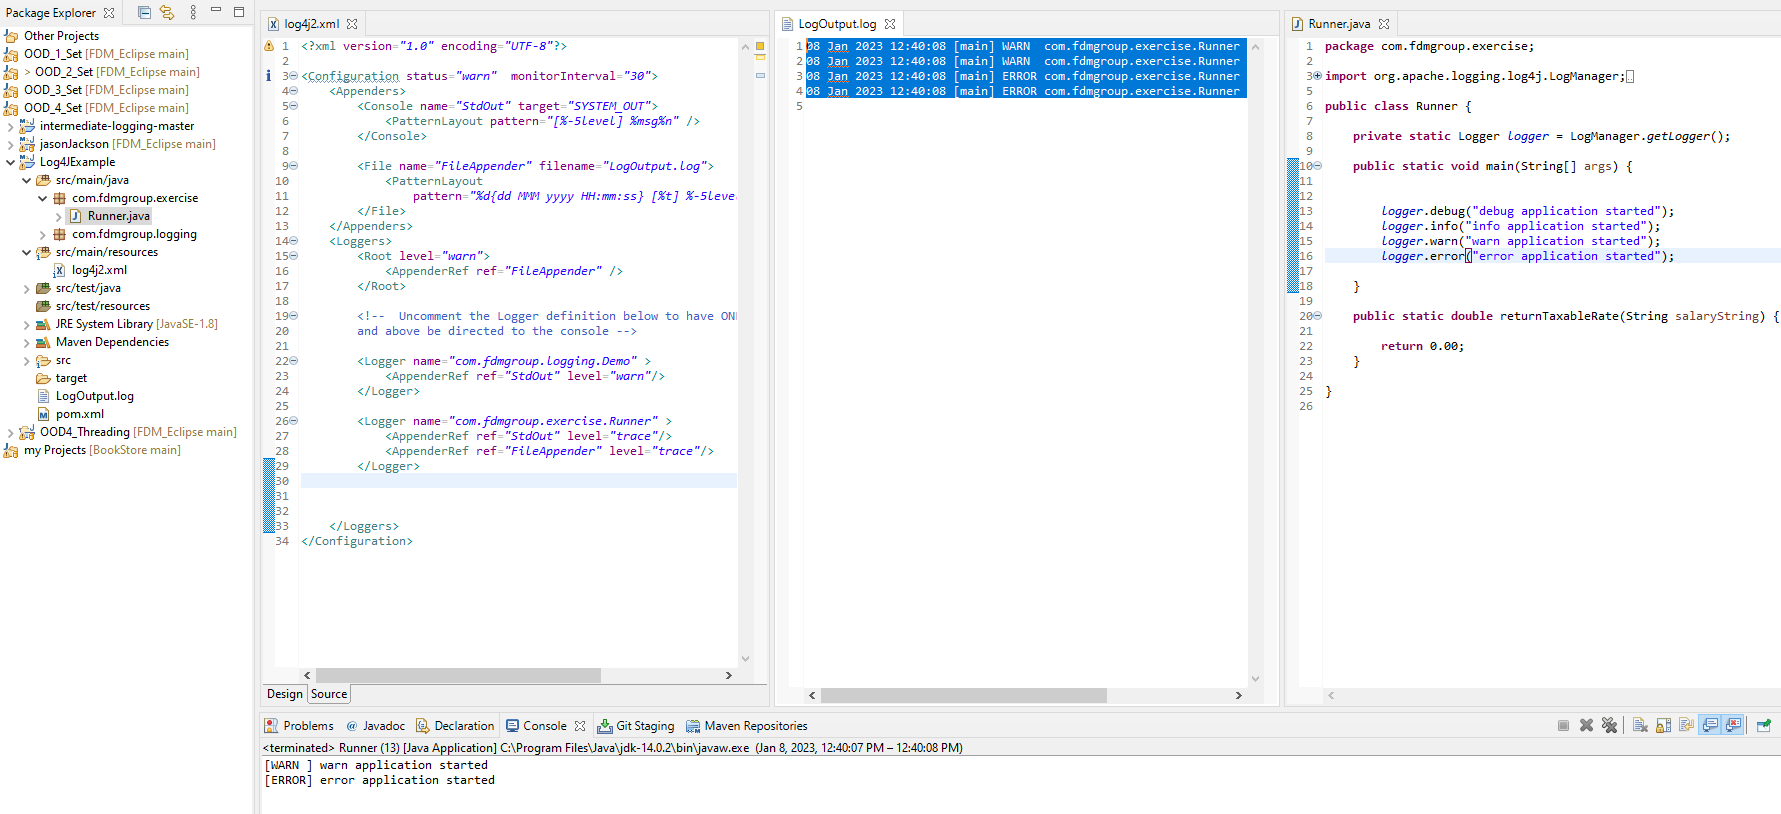The width and height of the screenshot is (1781, 814).
Task: Click the horizontal scrollbar thumb in log4j2.xml editor
Action: point(458,676)
